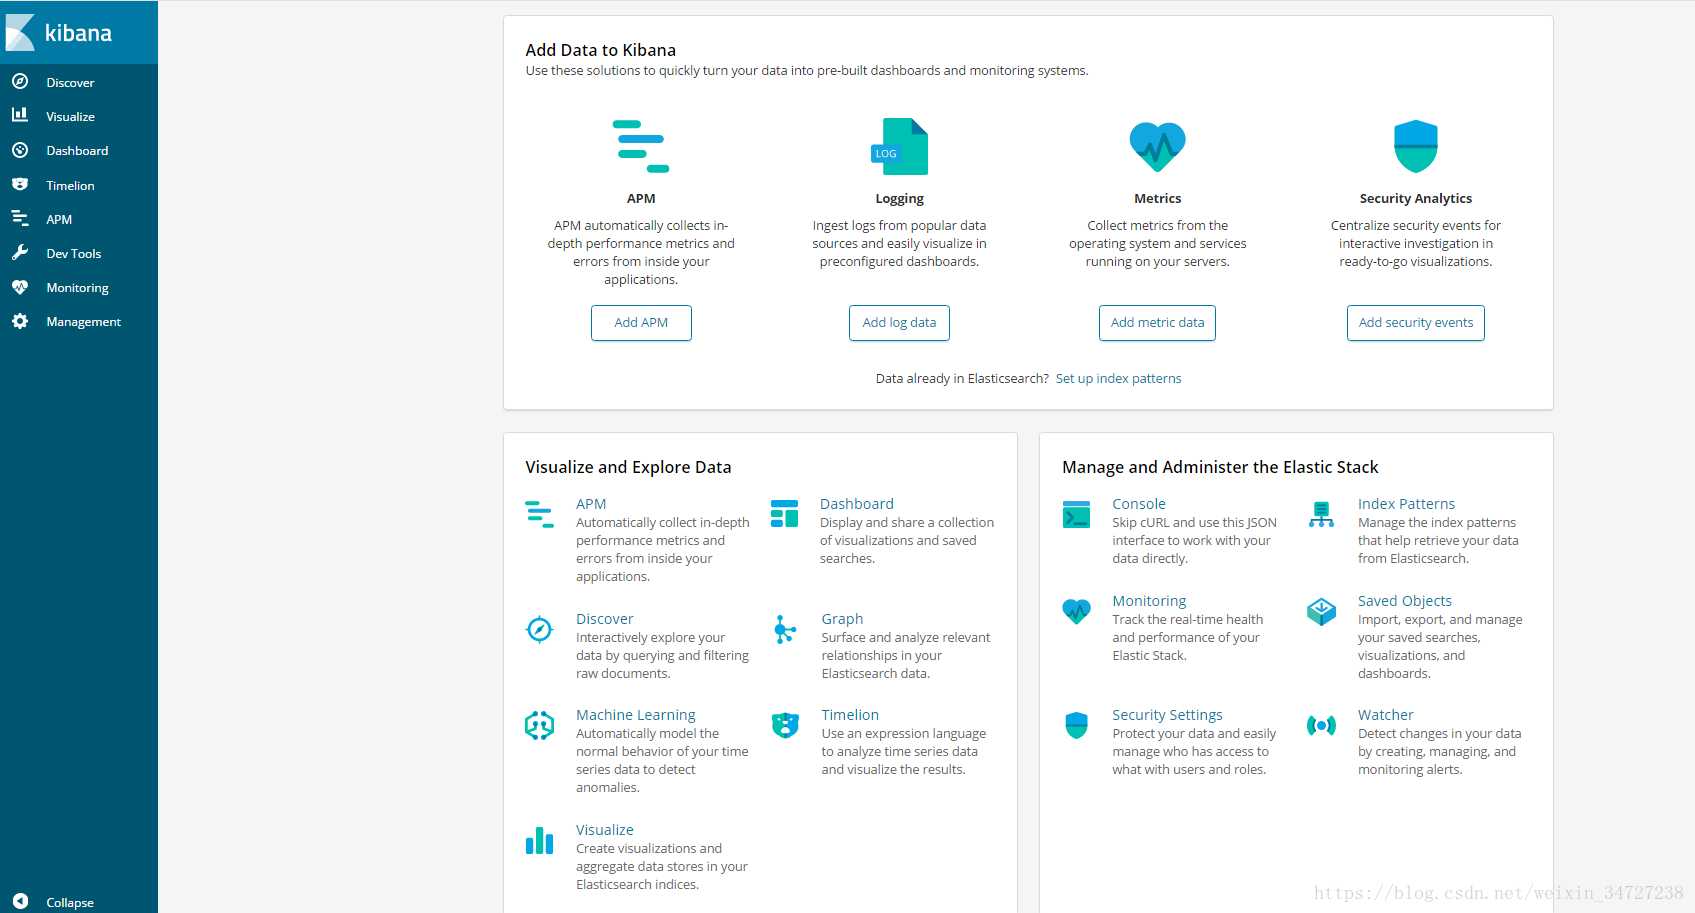Screen dimensions: 1695x913
Task: Click 'Manage and Administer the Elastic Stack' heading
Action: click(x=1220, y=467)
